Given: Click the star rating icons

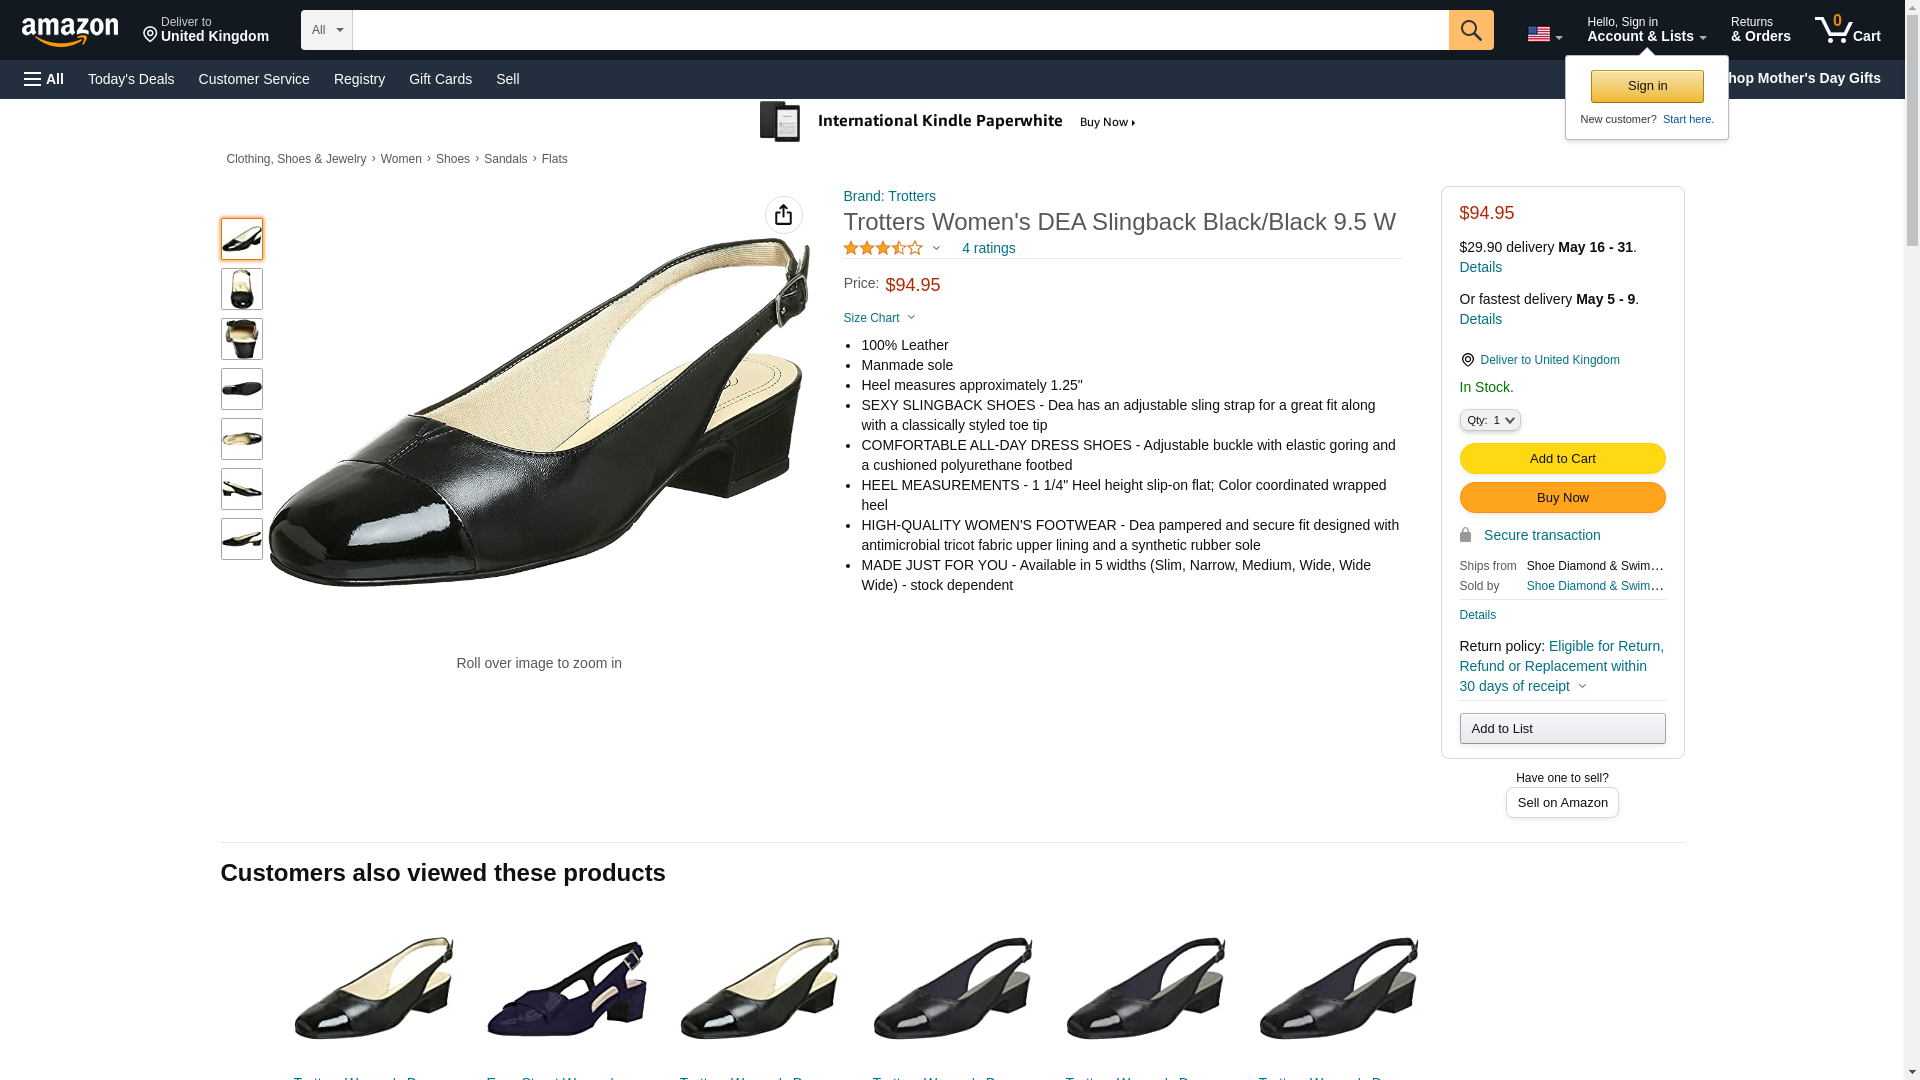Looking at the screenshot, I should coord(883,248).
